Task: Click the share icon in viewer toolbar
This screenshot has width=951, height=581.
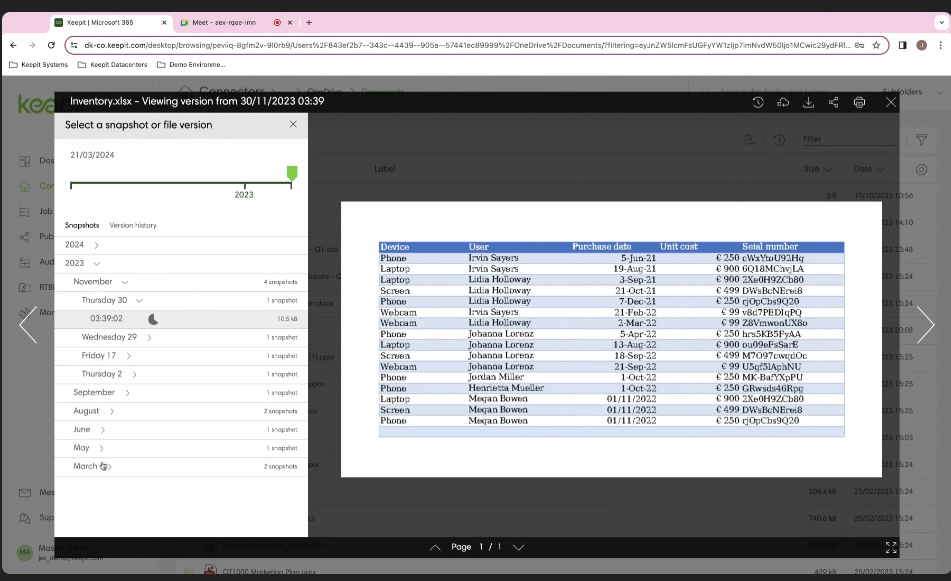Action: point(834,102)
